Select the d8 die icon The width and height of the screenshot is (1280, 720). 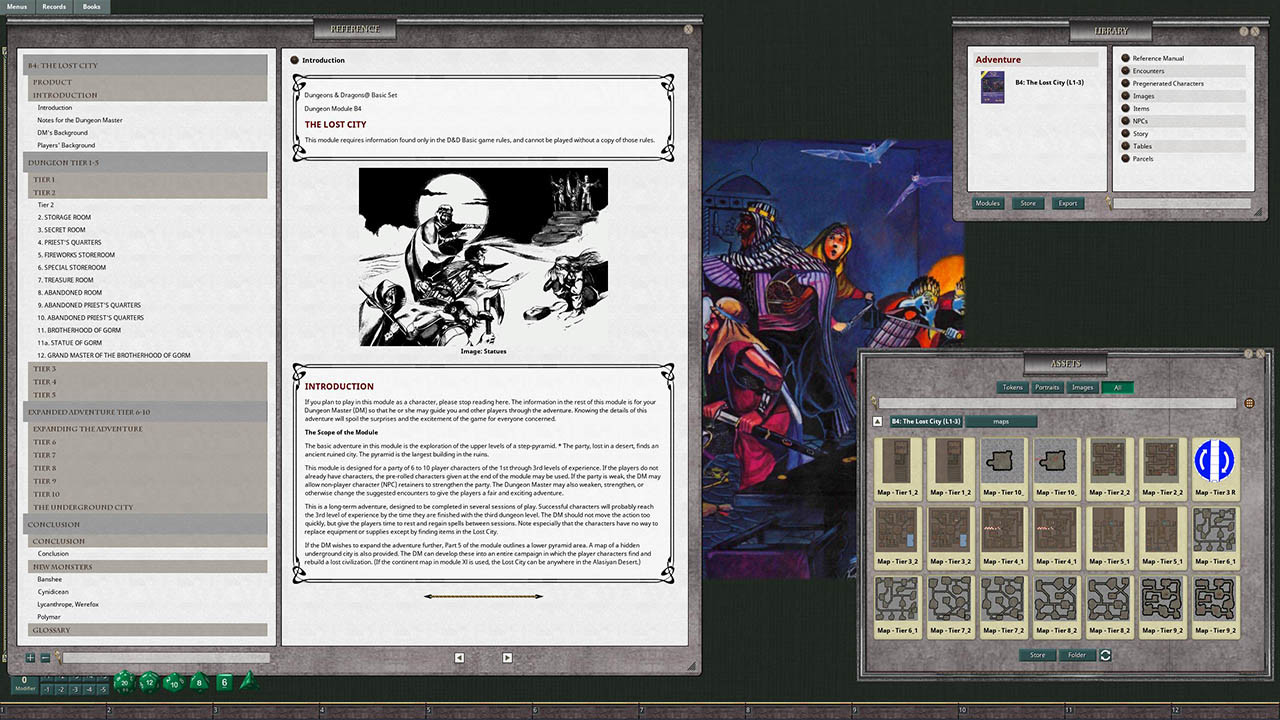coord(199,682)
